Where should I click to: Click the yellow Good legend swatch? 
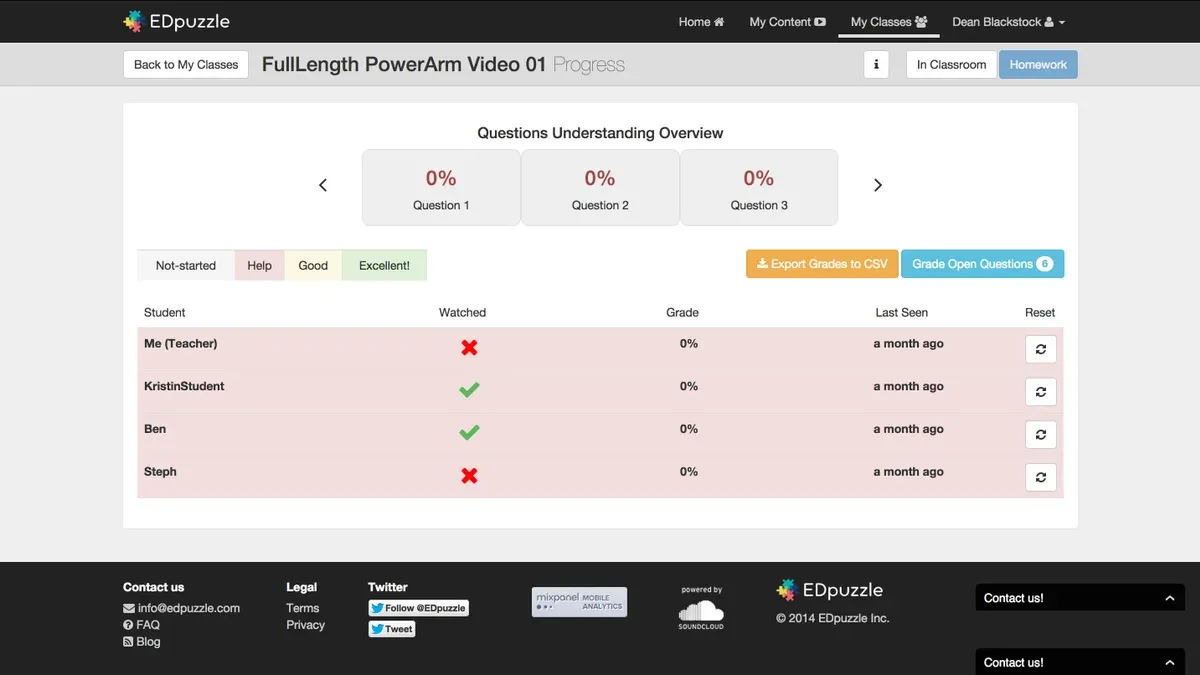tap(313, 265)
